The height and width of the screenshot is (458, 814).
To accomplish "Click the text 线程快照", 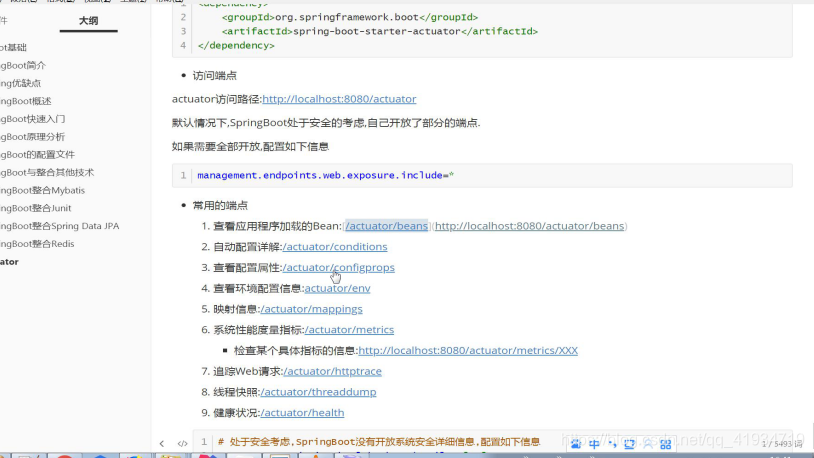I will (x=236, y=392).
